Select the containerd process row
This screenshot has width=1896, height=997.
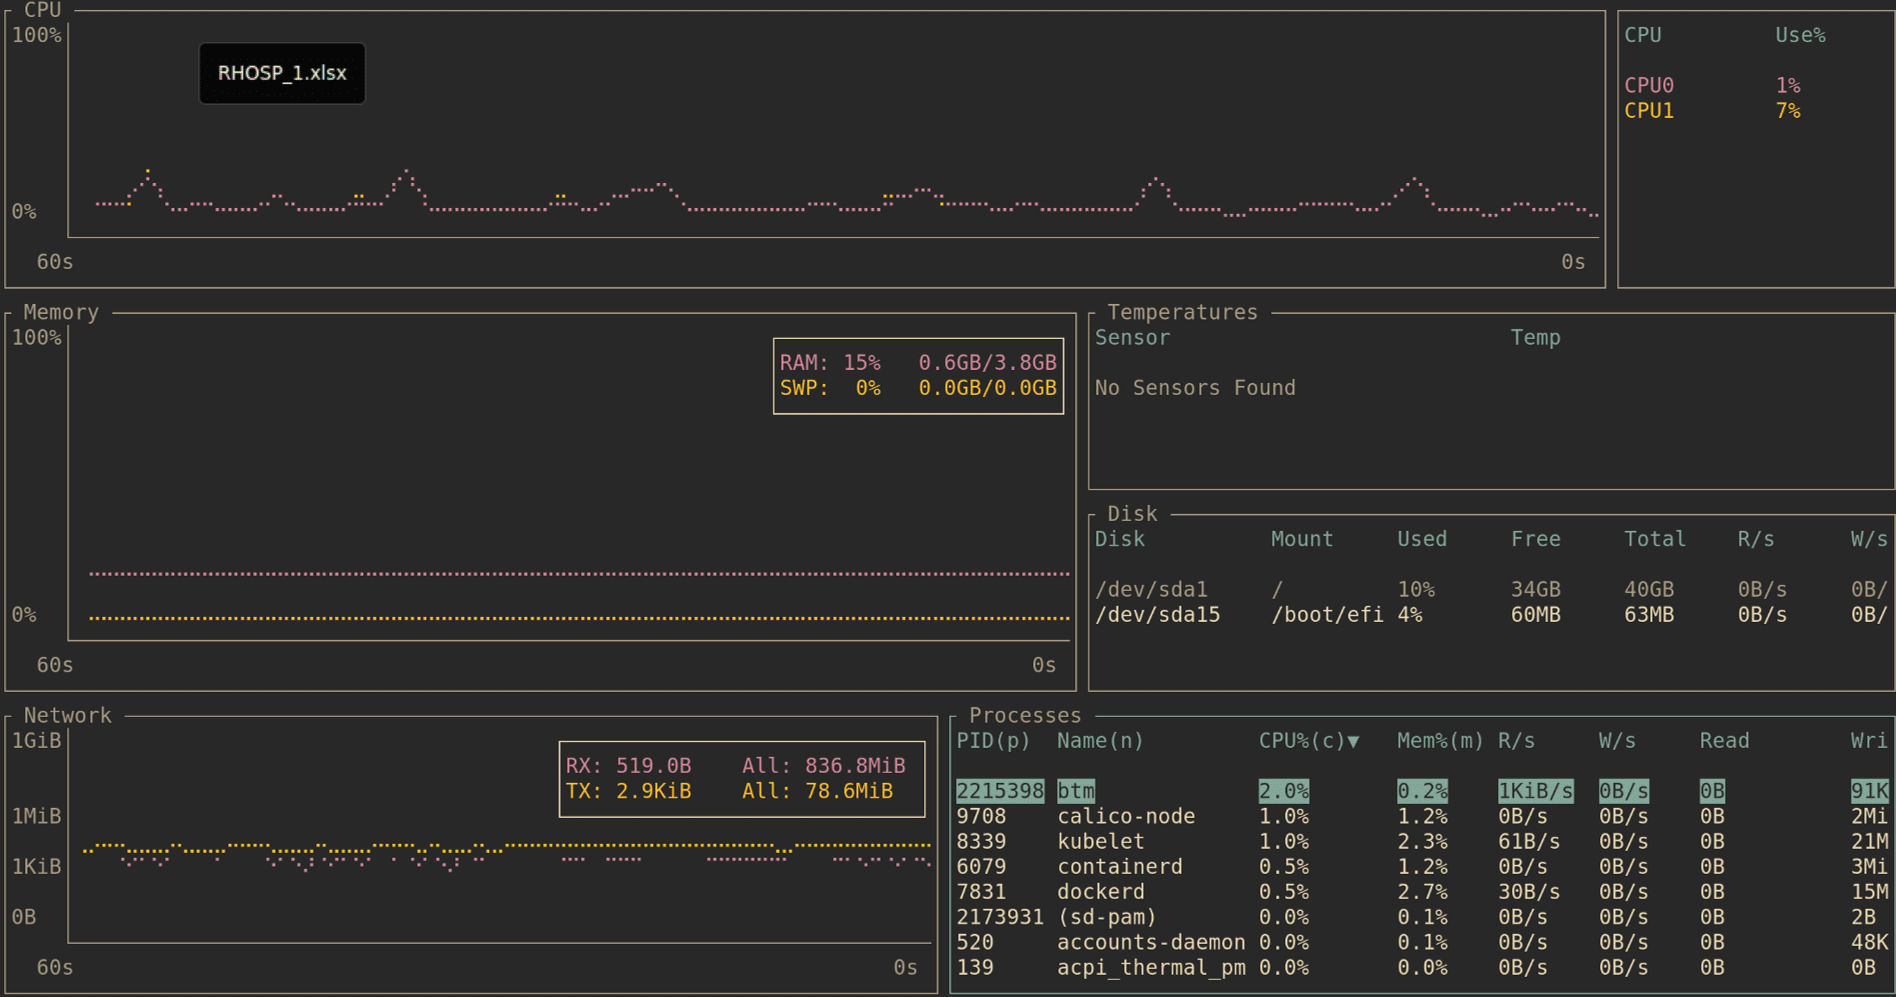coord(1119,866)
